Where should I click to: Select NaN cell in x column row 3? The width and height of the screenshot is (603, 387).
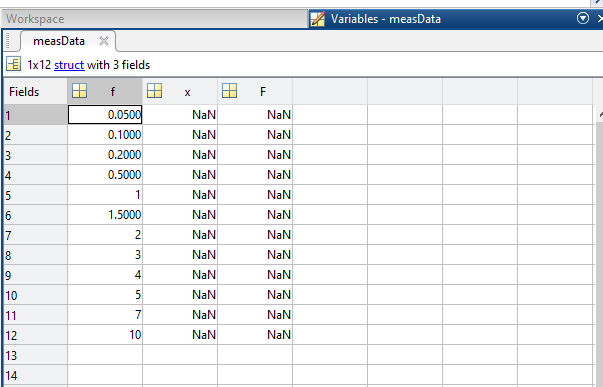point(180,155)
